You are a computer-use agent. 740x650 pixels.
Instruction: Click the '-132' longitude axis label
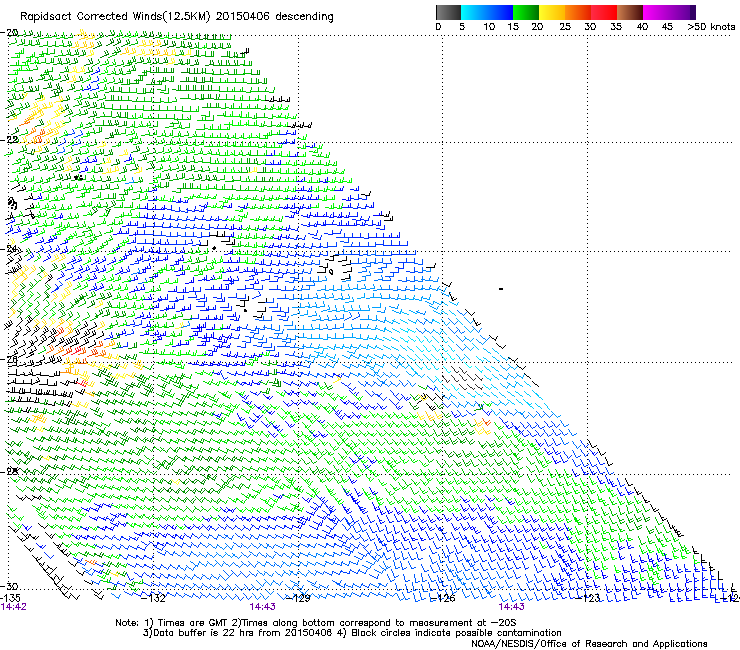(154, 598)
